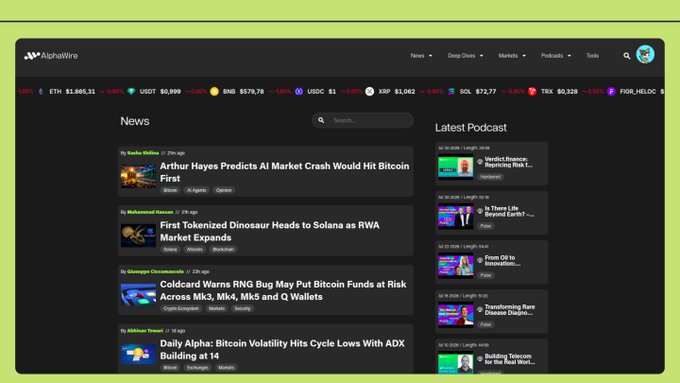The image size is (680, 383).
Task: Select Pulse tag under Is There Life podcast
Action: point(485,226)
